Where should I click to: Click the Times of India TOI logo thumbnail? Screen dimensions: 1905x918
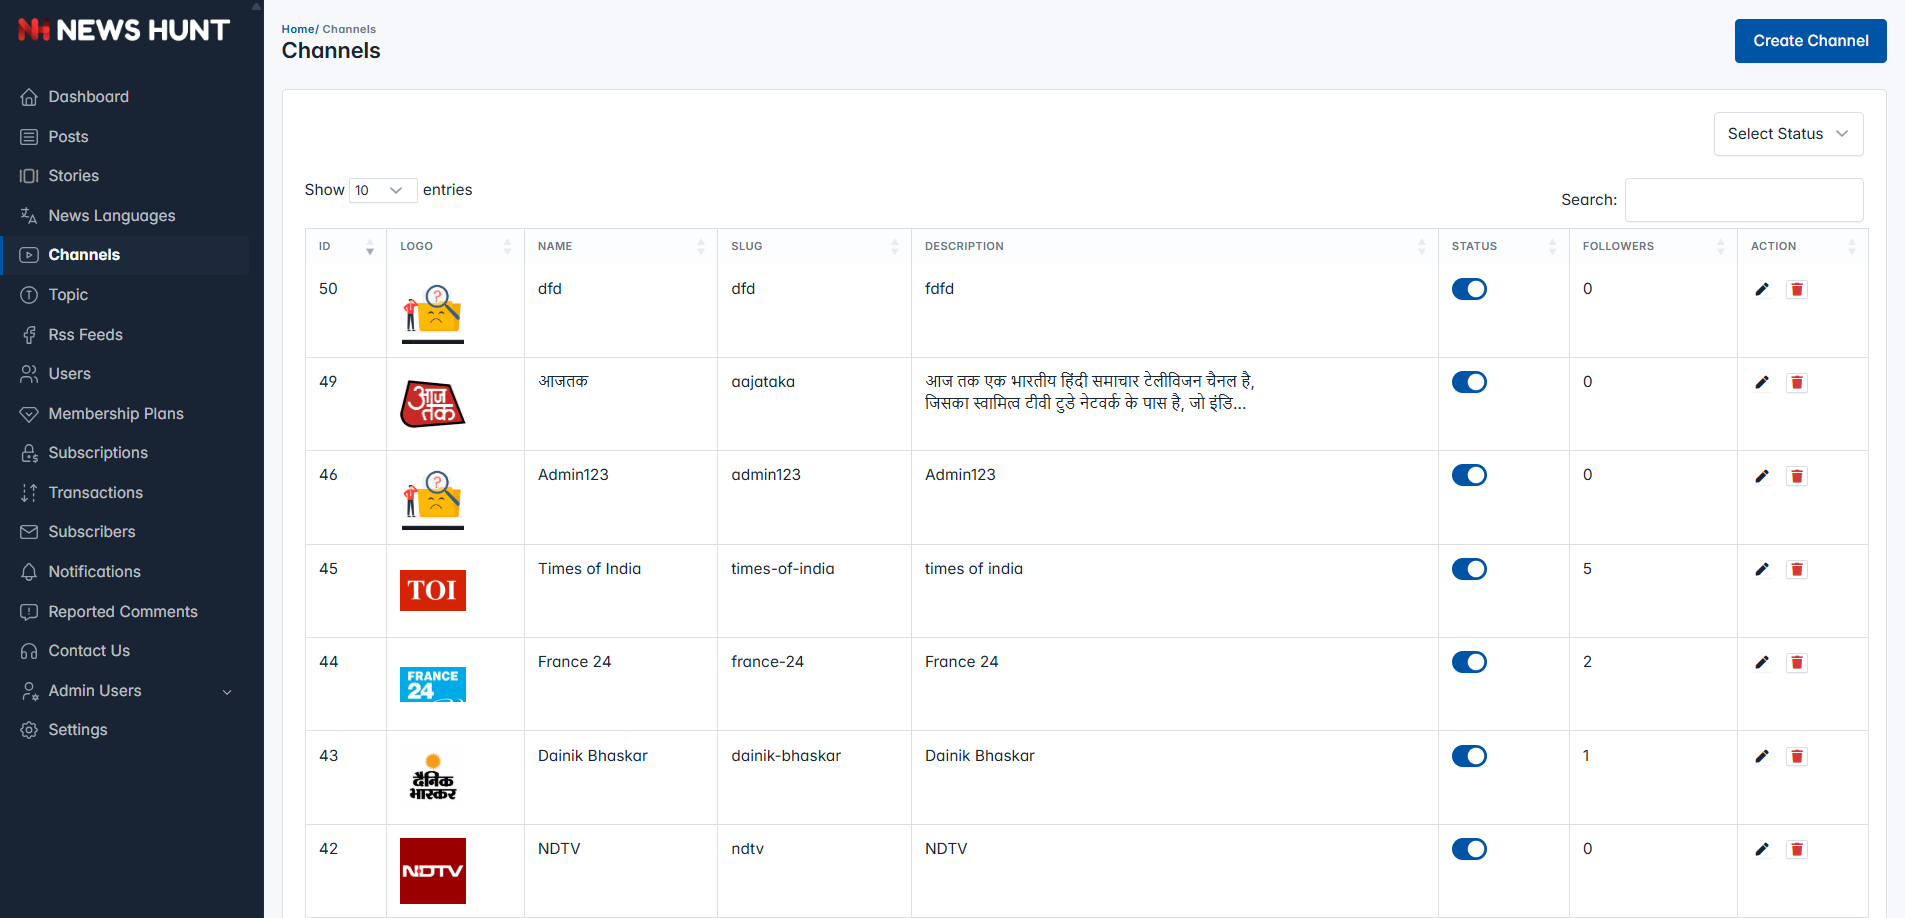click(x=433, y=590)
